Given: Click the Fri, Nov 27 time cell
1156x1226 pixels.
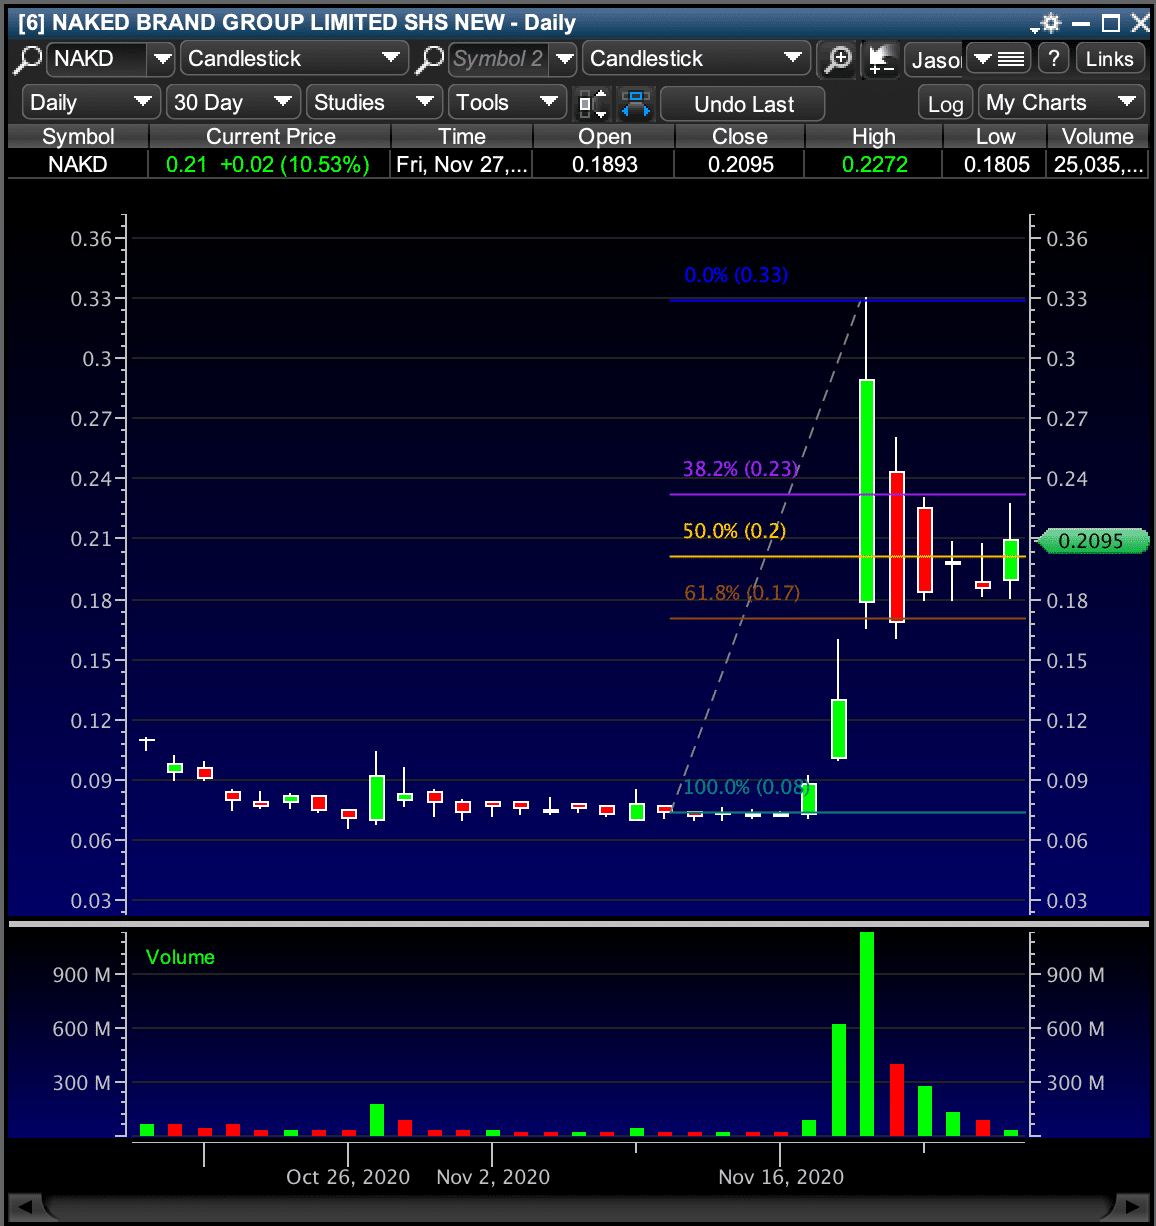Looking at the screenshot, I should (x=462, y=164).
